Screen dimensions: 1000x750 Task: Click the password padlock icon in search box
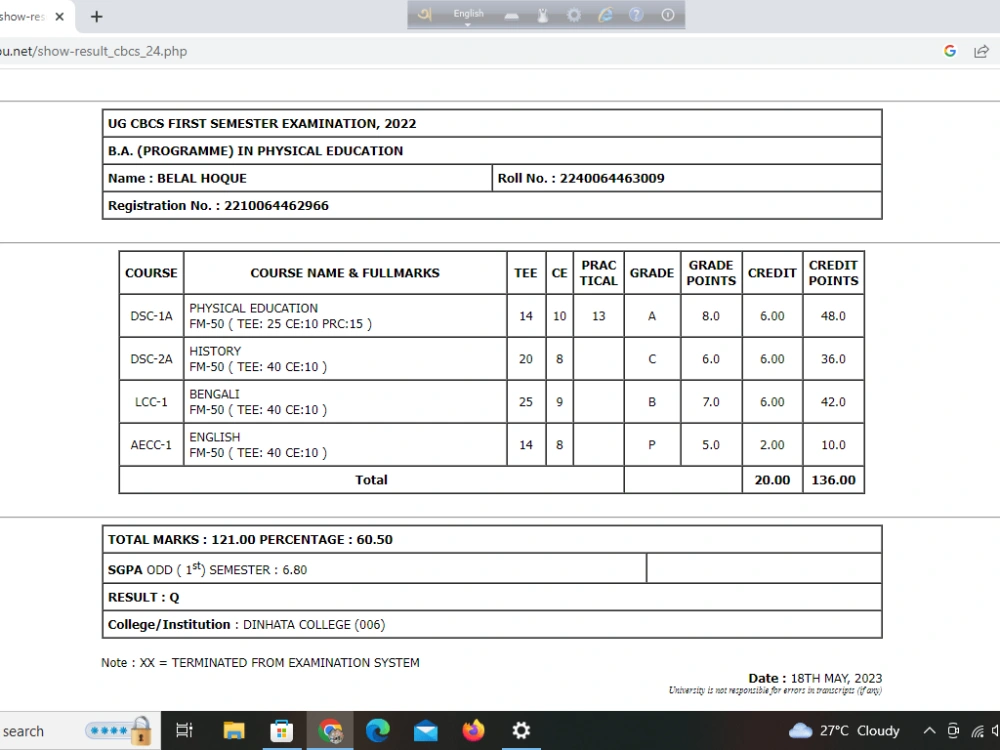pos(141,730)
